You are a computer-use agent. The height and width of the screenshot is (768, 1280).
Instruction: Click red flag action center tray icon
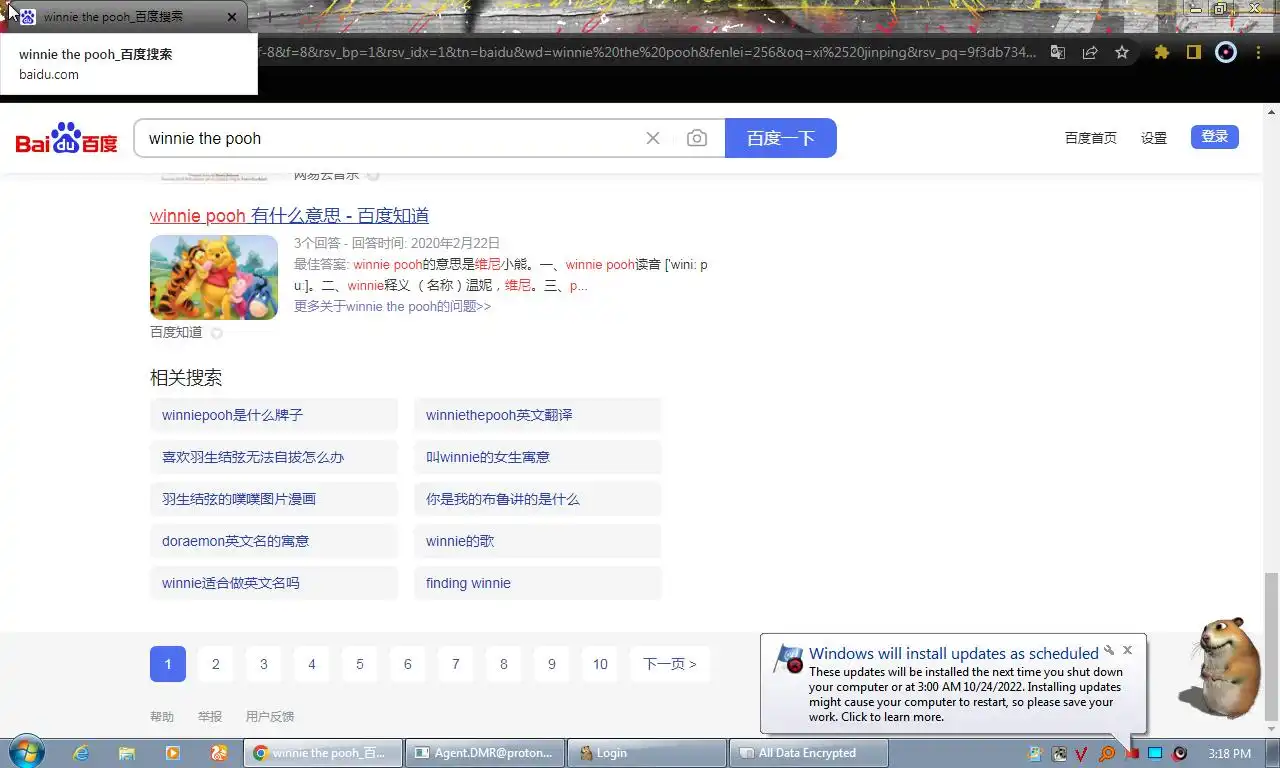1131,753
